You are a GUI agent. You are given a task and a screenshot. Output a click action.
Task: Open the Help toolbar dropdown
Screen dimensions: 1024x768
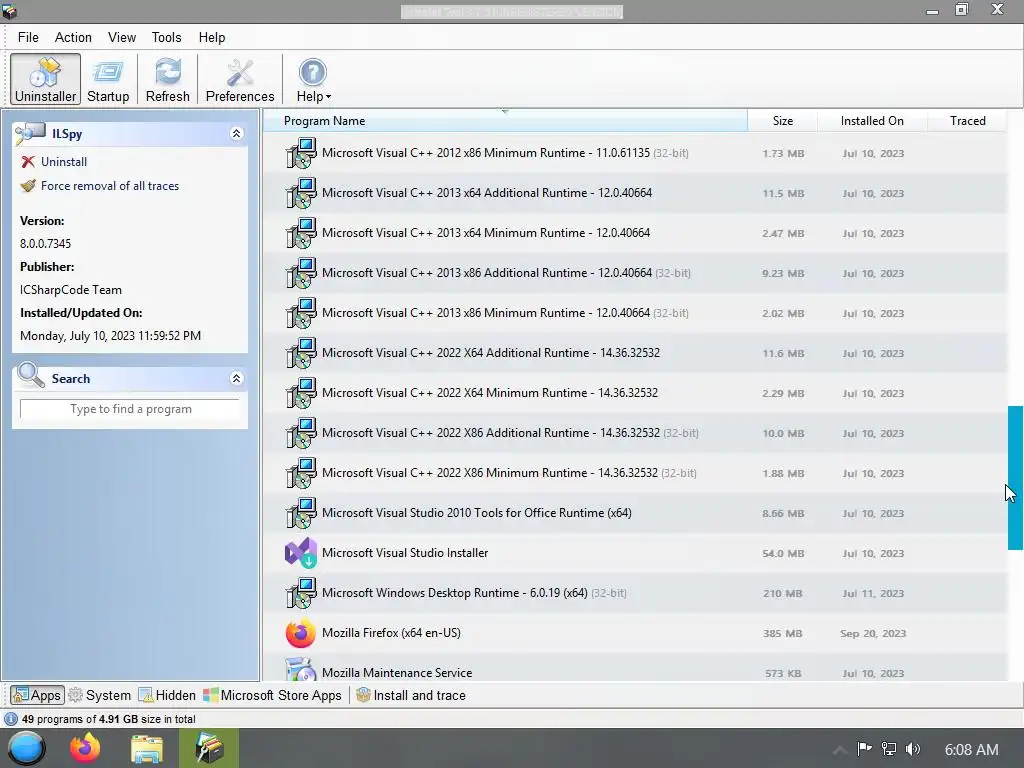point(313,80)
